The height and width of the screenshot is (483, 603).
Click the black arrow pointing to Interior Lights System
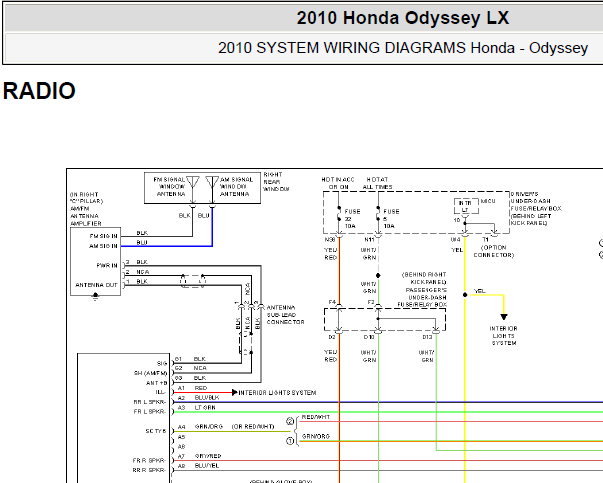(x=503, y=317)
